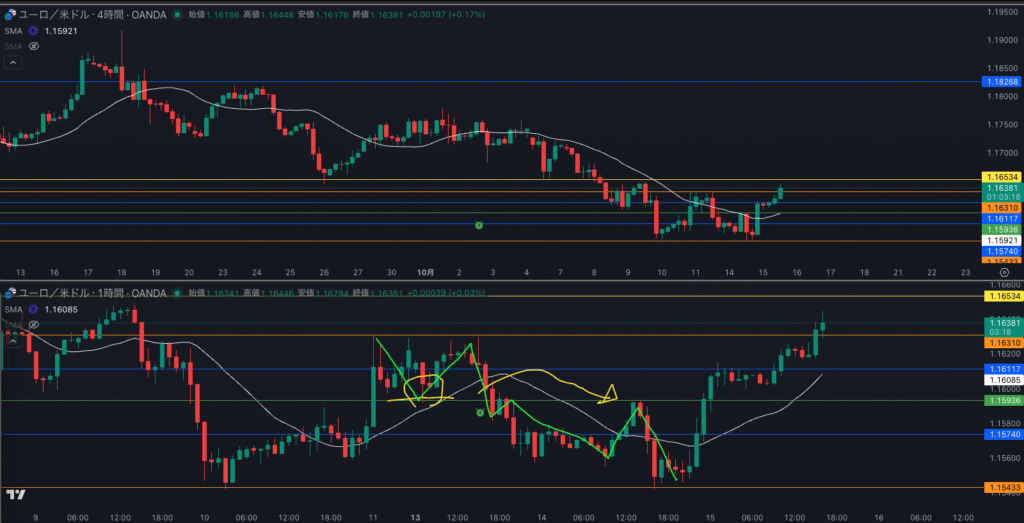Collapse the indicator legend in the 1-hour chart
This screenshot has width=1024, height=523.
click(13, 339)
